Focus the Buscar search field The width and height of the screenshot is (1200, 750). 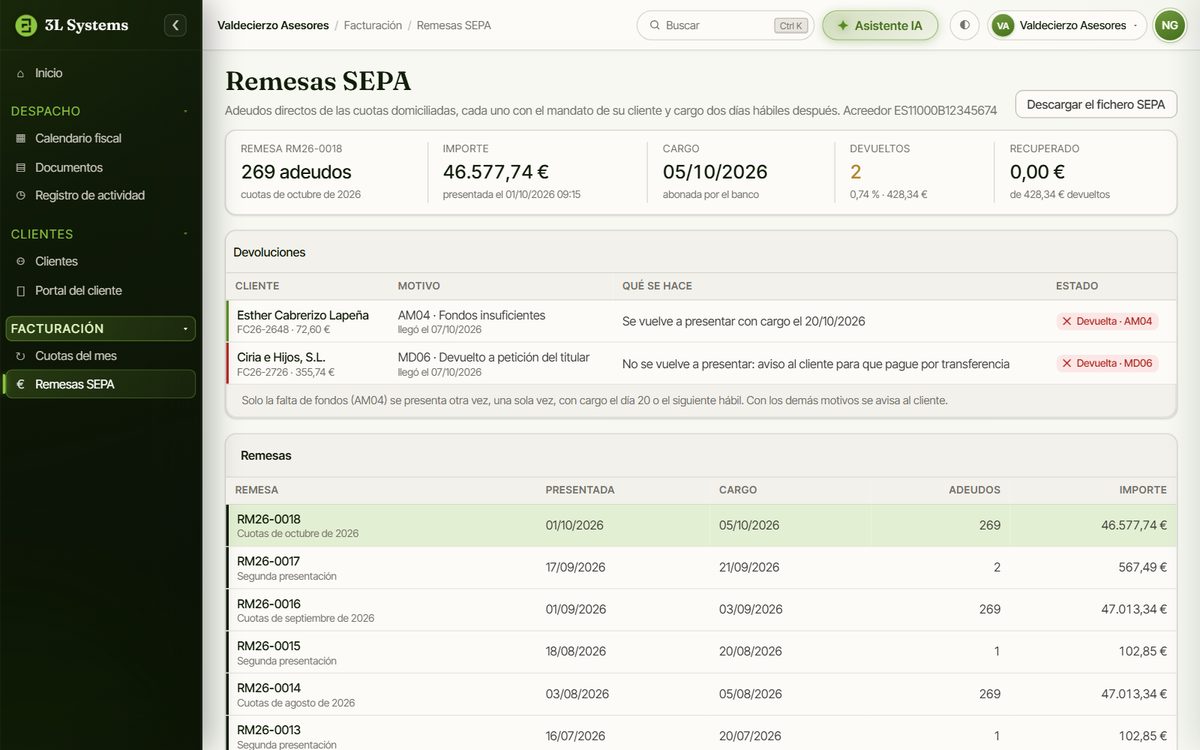pos(725,25)
